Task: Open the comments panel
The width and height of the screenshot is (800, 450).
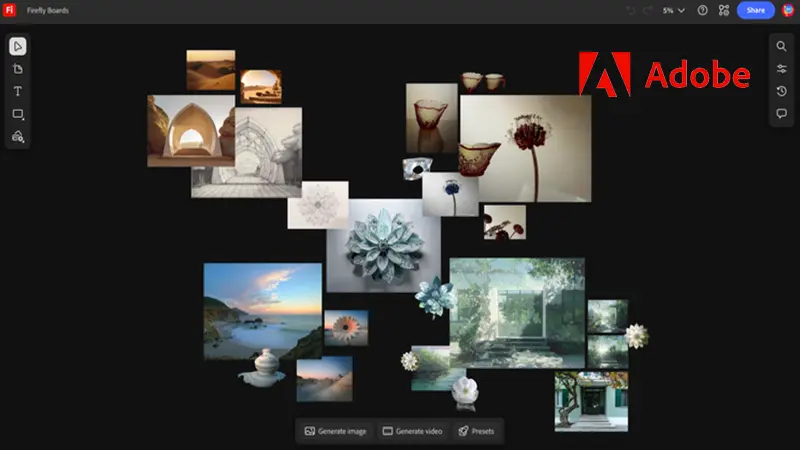Action: tap(781, 113)
